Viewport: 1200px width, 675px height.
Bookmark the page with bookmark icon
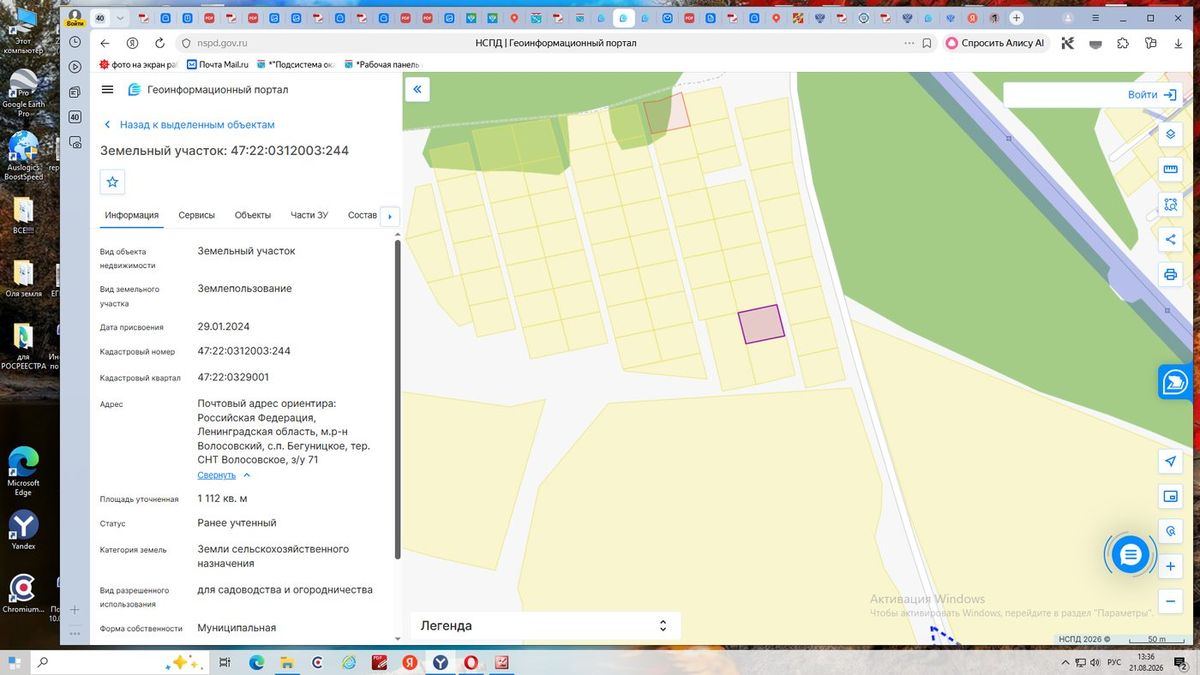928,43
